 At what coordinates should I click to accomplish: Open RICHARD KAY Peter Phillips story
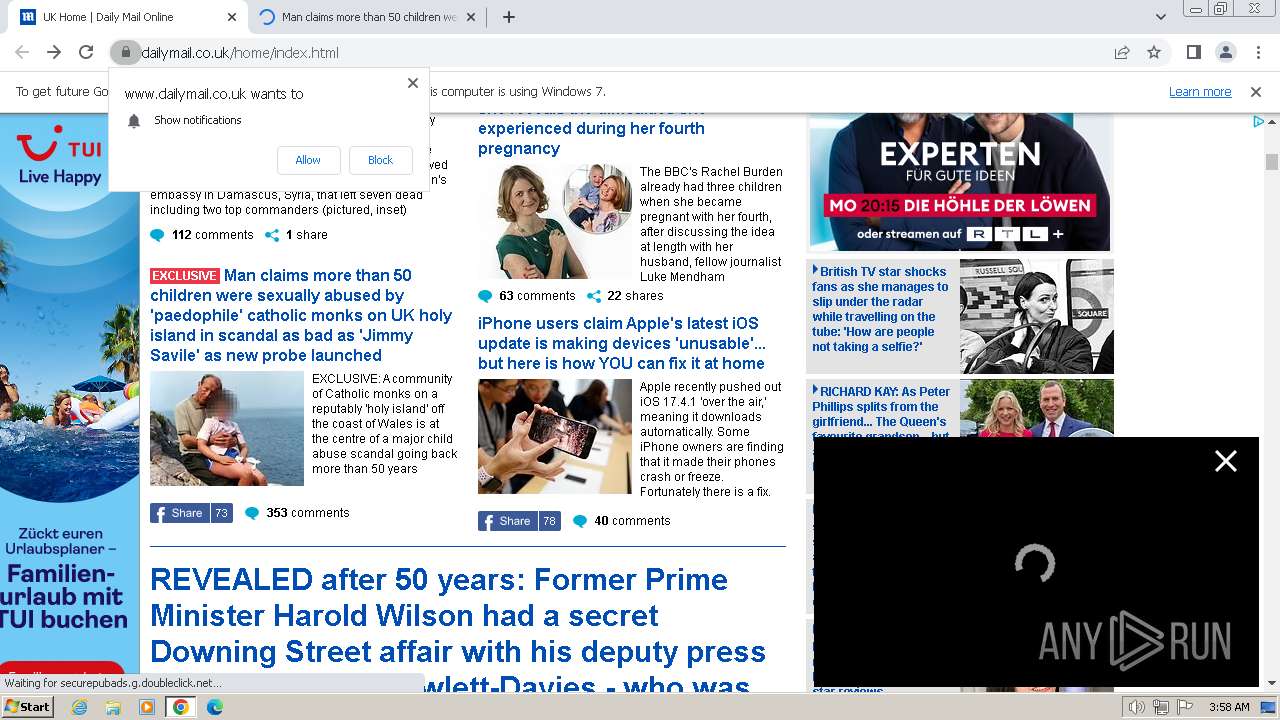pyautogui.click(x=881, y=408)
